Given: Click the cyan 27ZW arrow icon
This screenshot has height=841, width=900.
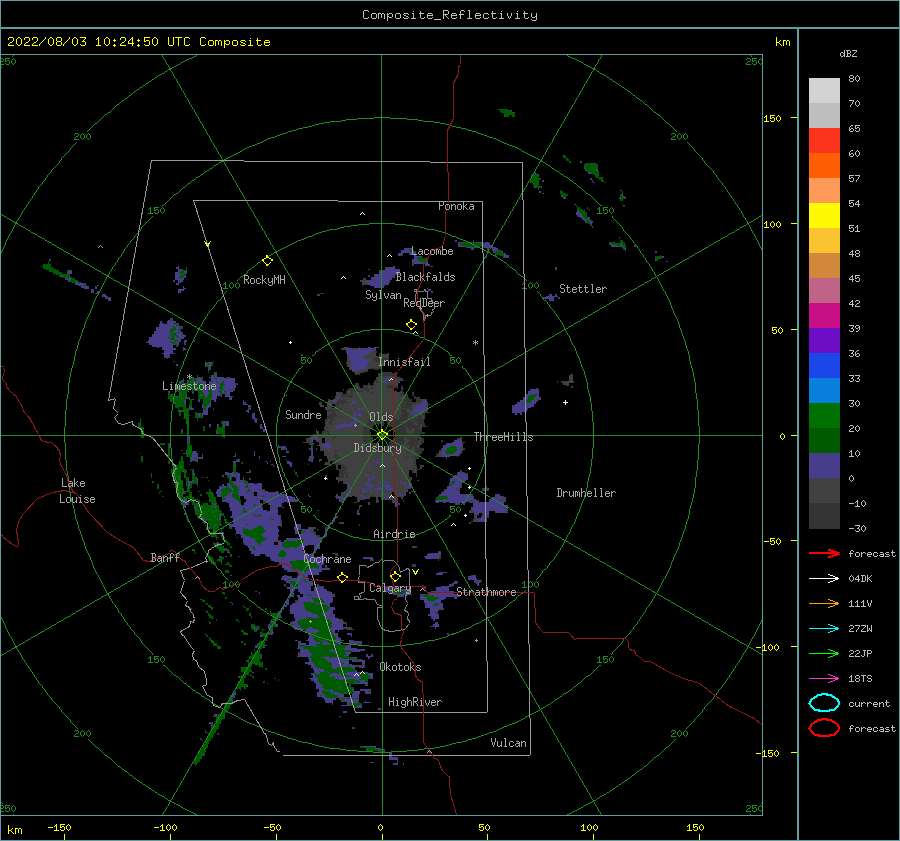Looking at the screenshot, I should coord(824,629).
